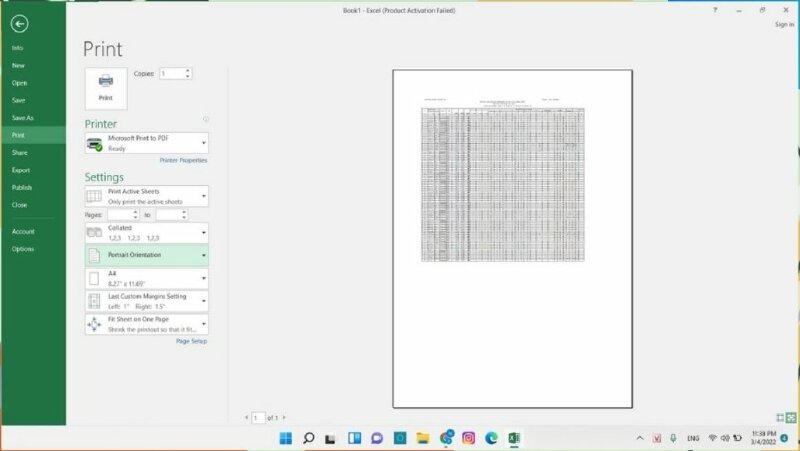Open the Chat app on taskbar
The height and width of the screenshot is (451, 800).
tap(377, 438)
